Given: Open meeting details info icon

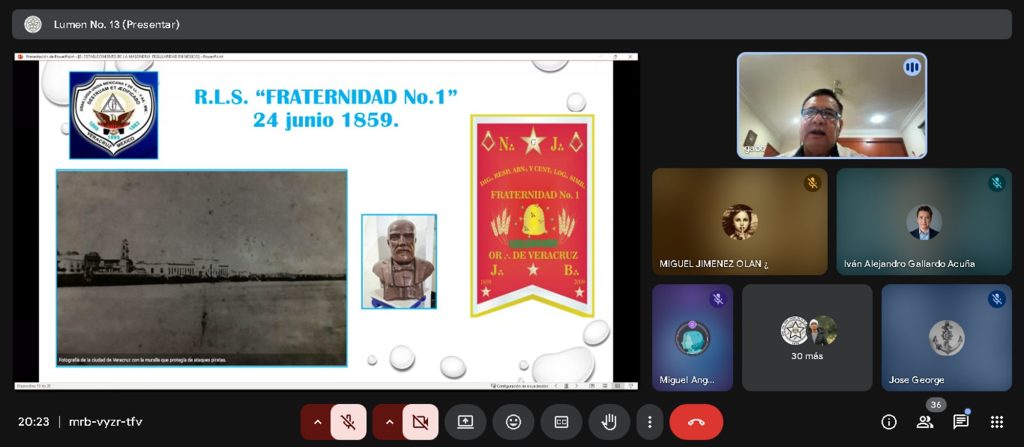Looking at the screenshot, I should point(888,422).
